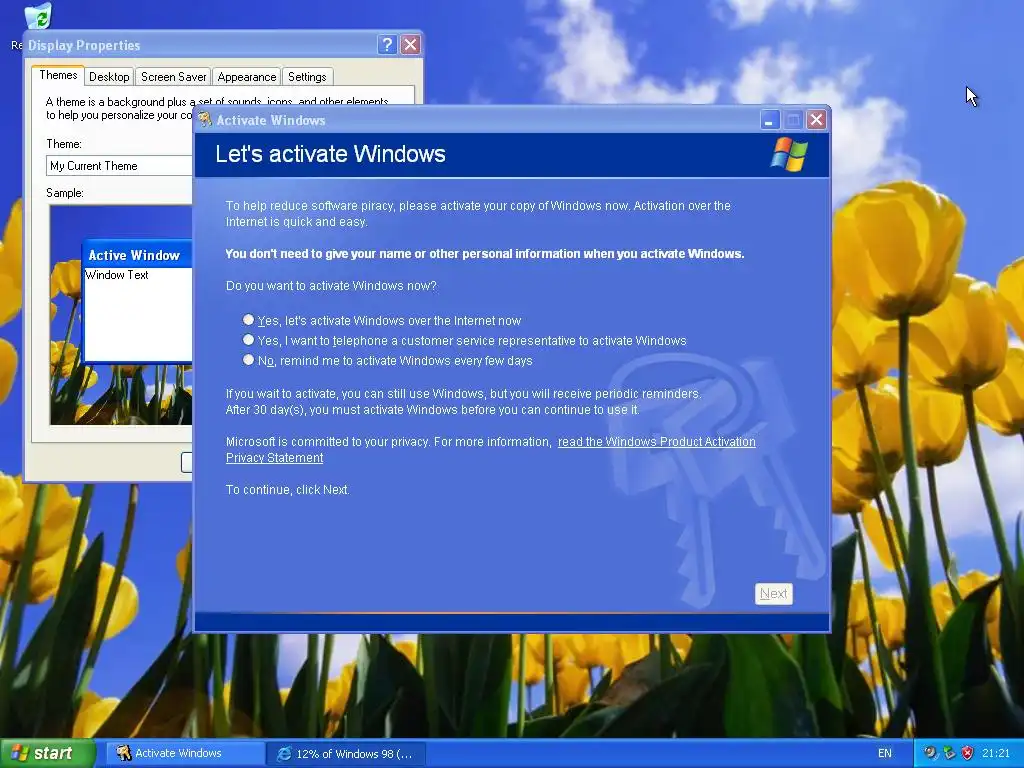The image size is (1024, 768).
Task: Click "Do you want to activate Windows now?" text
Action: 331,285
